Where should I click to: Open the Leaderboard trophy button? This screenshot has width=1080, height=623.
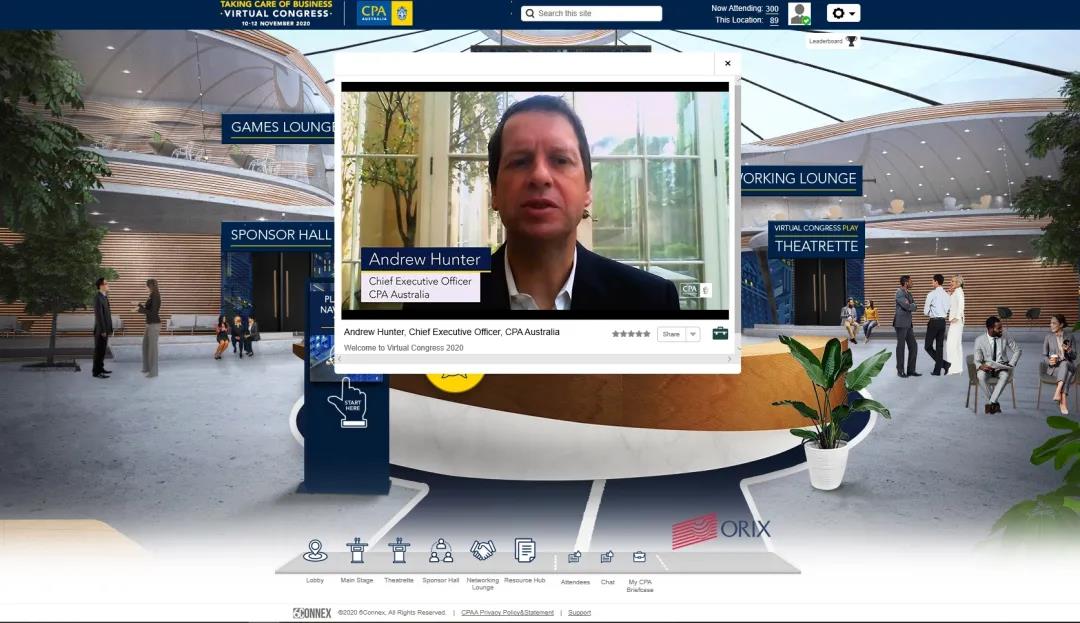click(833, 41)
